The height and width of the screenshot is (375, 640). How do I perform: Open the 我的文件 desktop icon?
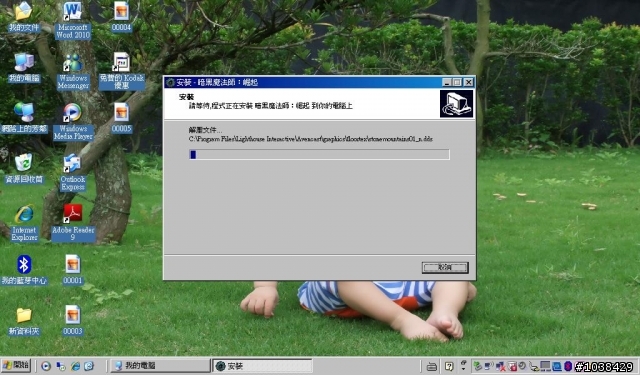click(x=24, y=16)
